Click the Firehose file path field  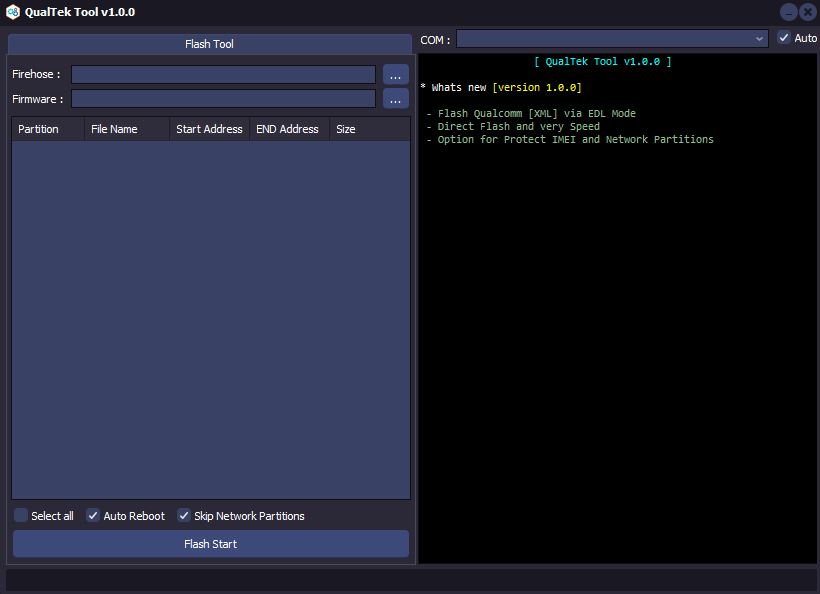point(223,74)
